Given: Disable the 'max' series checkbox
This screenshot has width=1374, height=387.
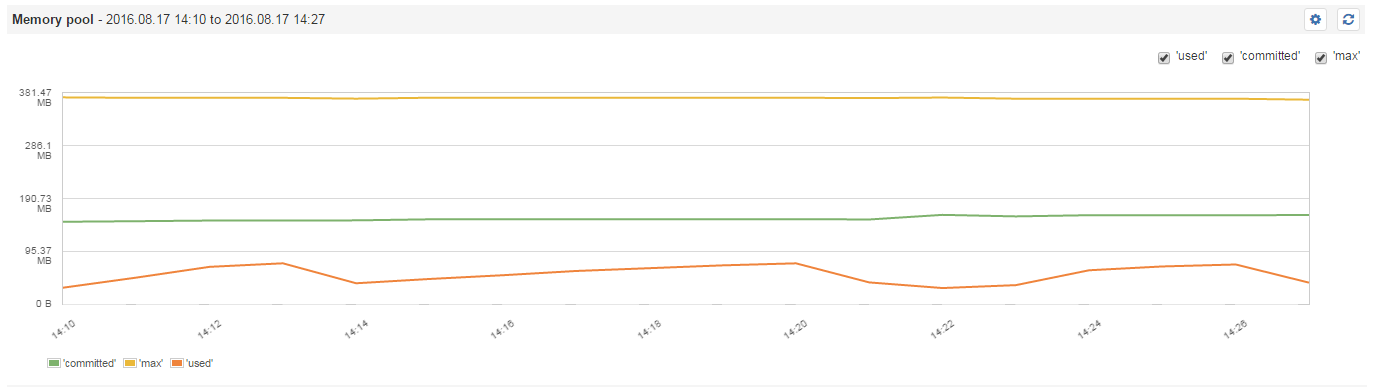Looking at the screenshot, I should click(x=1321, y=58).
